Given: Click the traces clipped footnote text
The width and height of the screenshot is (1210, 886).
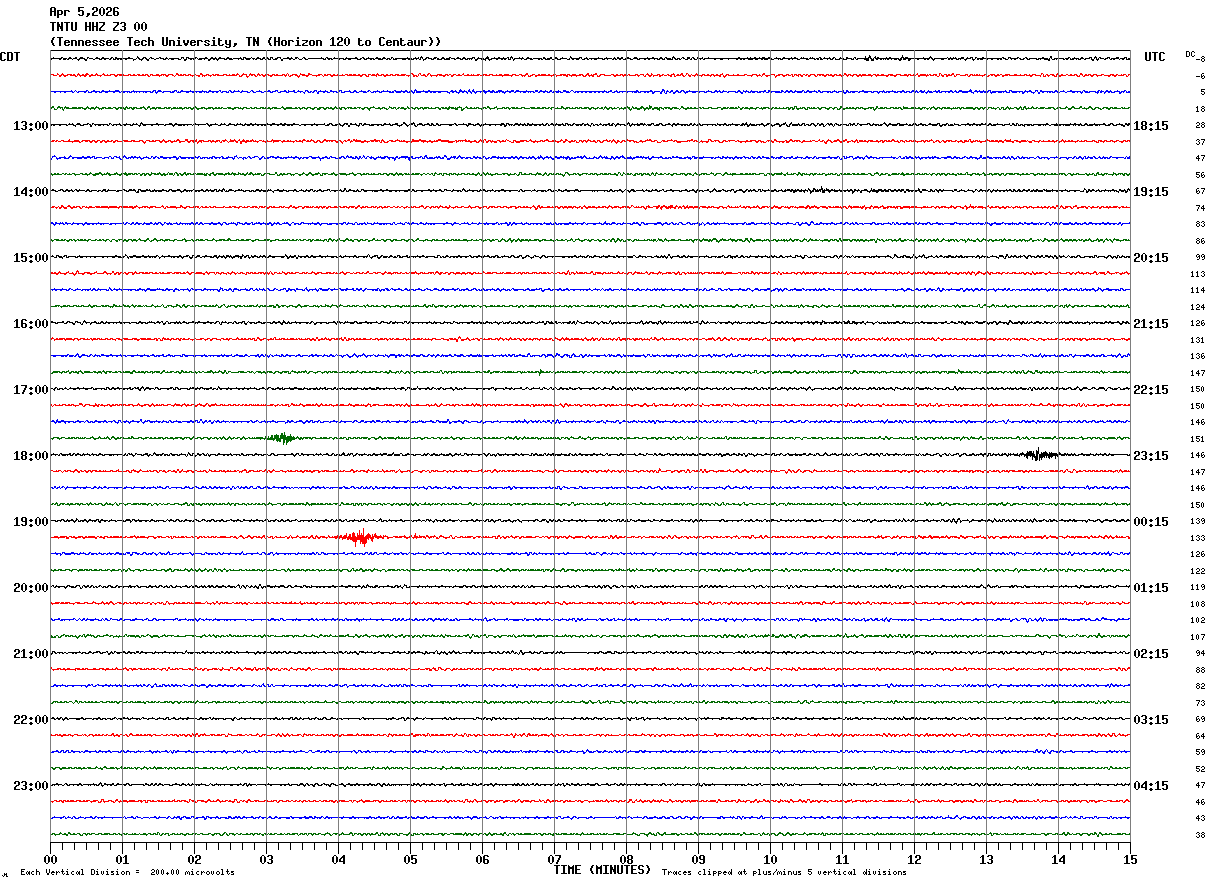Looking at the screenshot, I should 784,873.
